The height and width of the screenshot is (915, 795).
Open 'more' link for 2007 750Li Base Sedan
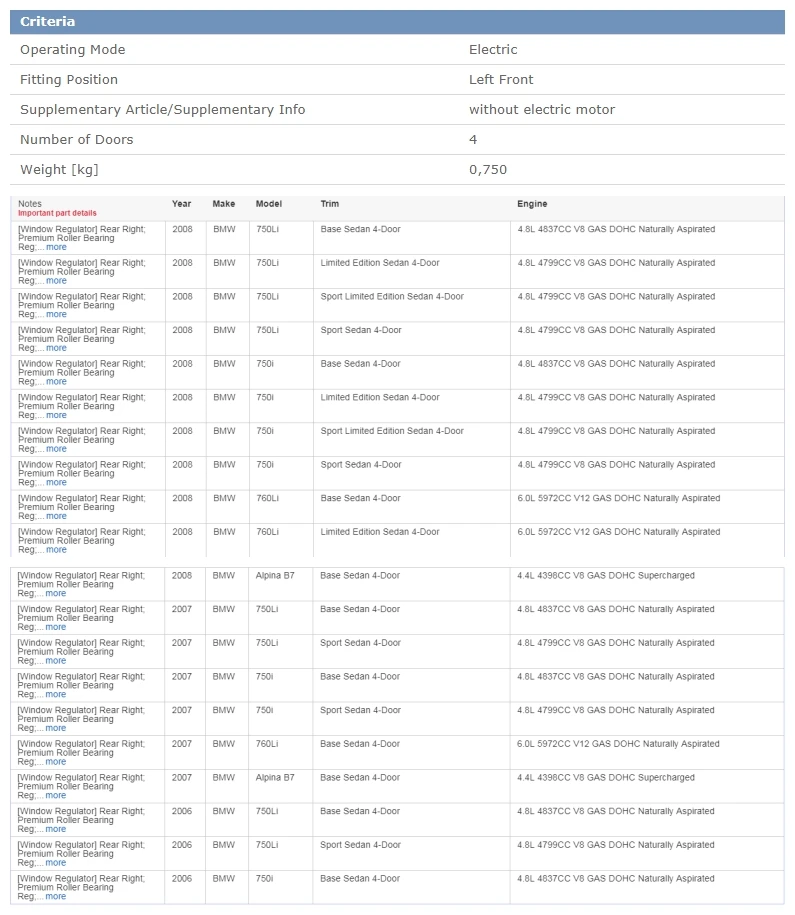click(x=55, y=627)
